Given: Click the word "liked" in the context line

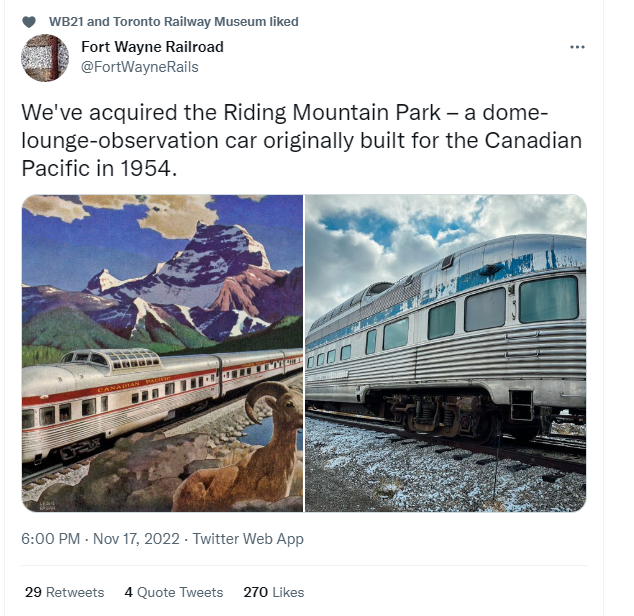Looking at the screenshot, I should pos(282,22).
